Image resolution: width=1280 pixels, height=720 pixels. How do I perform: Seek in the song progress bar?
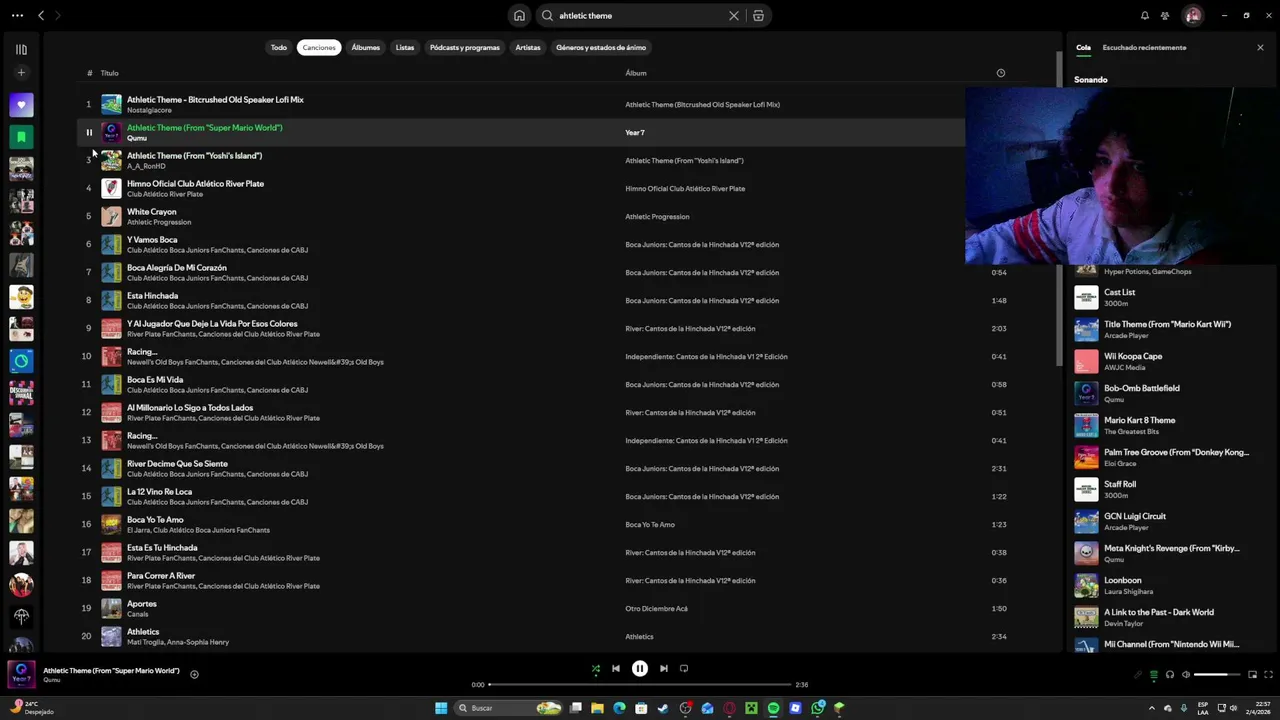640,685
